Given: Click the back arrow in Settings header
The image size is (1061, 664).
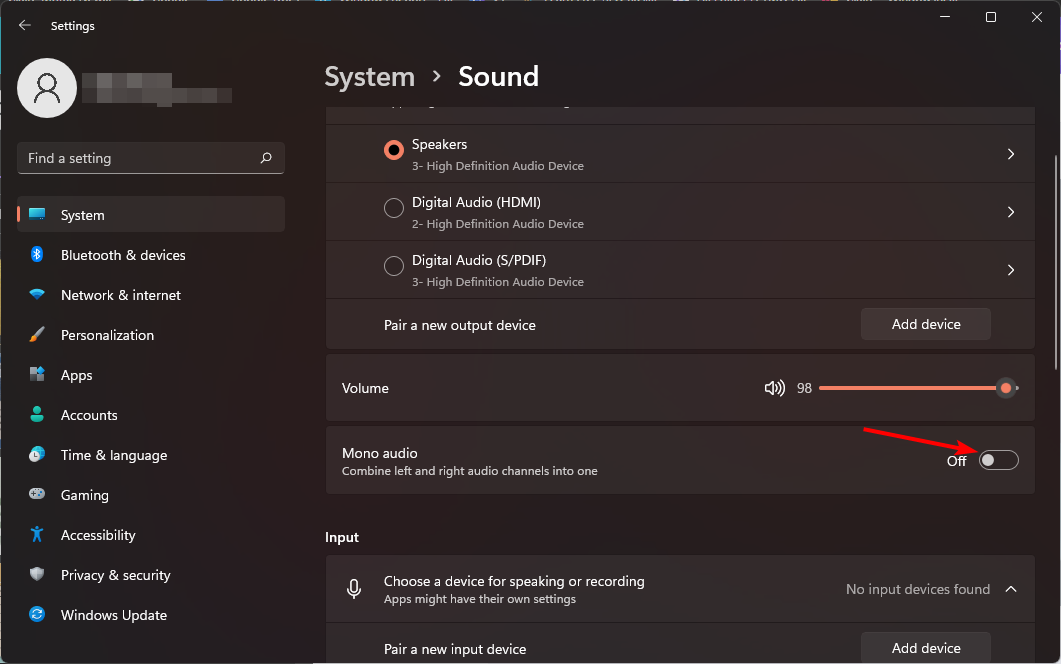Looking at the screenshot, I should 25,26.
